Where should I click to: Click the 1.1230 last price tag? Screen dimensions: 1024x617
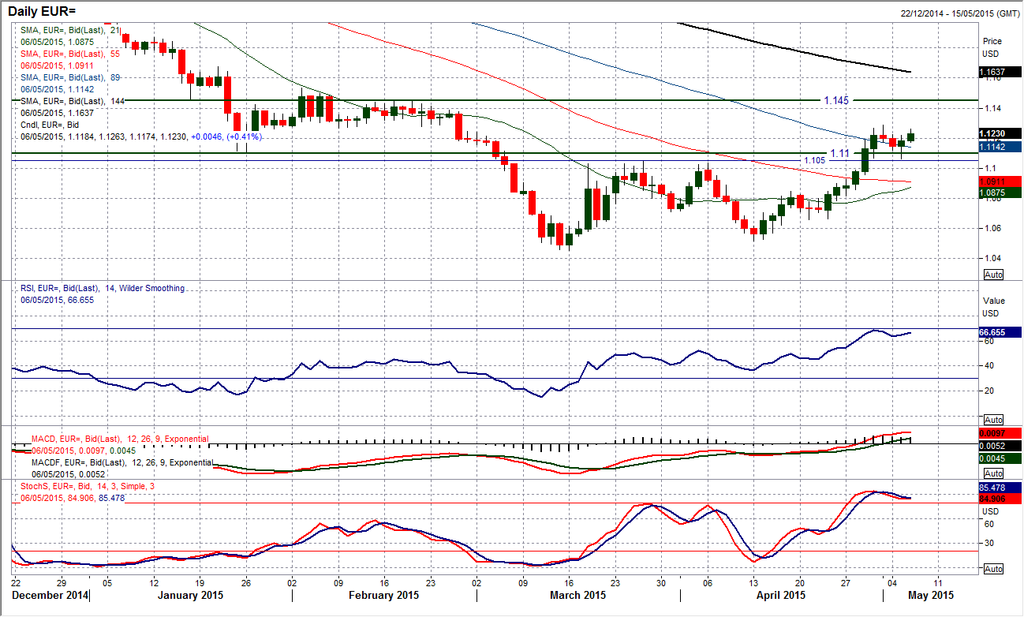(1000, 133)
